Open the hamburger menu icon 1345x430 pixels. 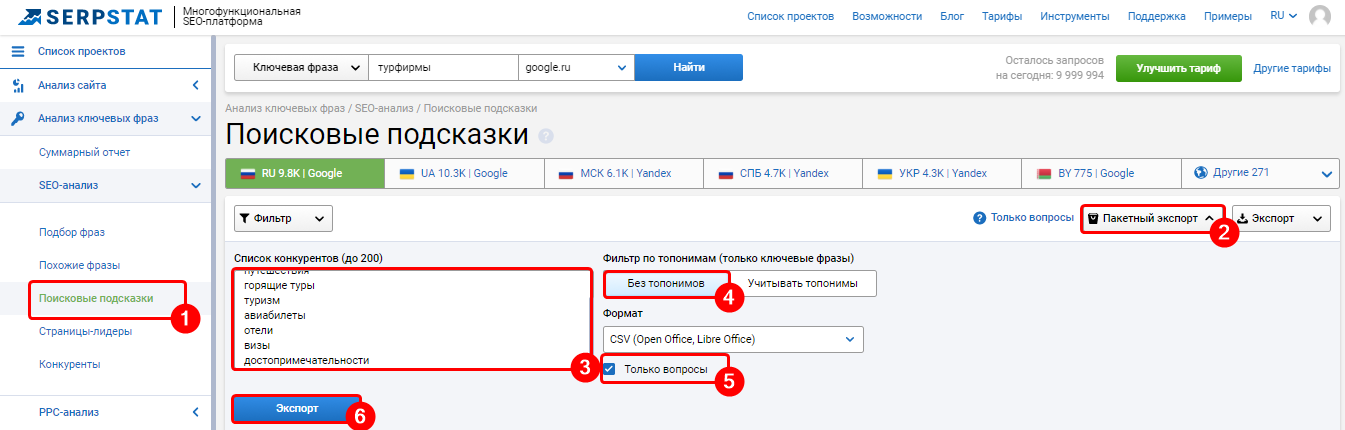point(18,51)
